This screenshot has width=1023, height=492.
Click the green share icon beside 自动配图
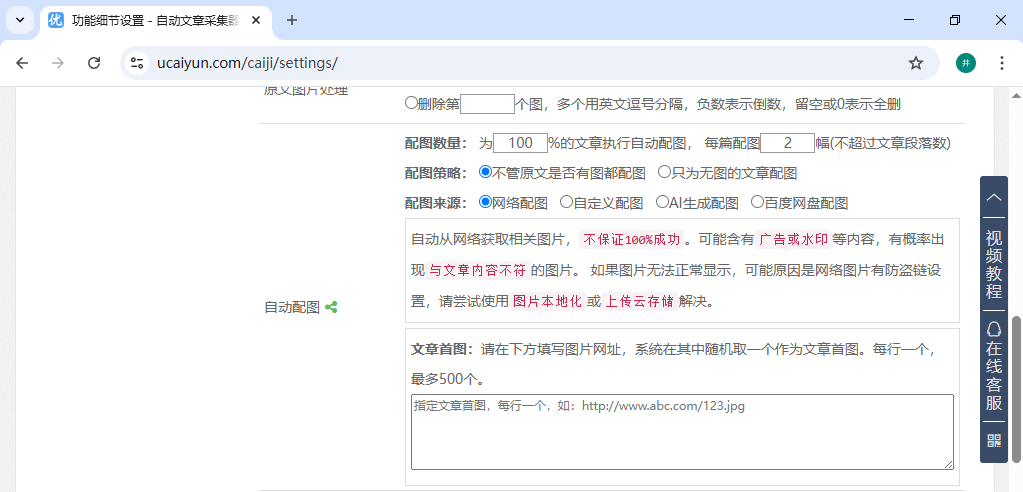pos(331,308)
